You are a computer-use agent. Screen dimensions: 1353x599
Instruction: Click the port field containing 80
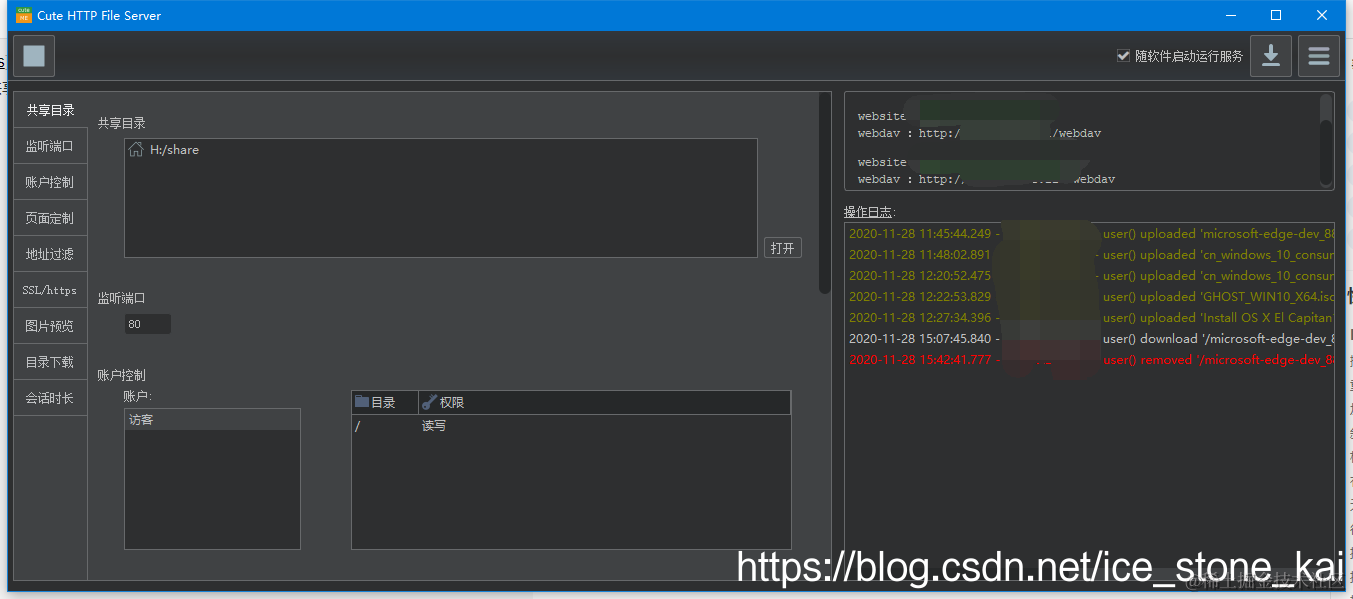click(148, 324)
